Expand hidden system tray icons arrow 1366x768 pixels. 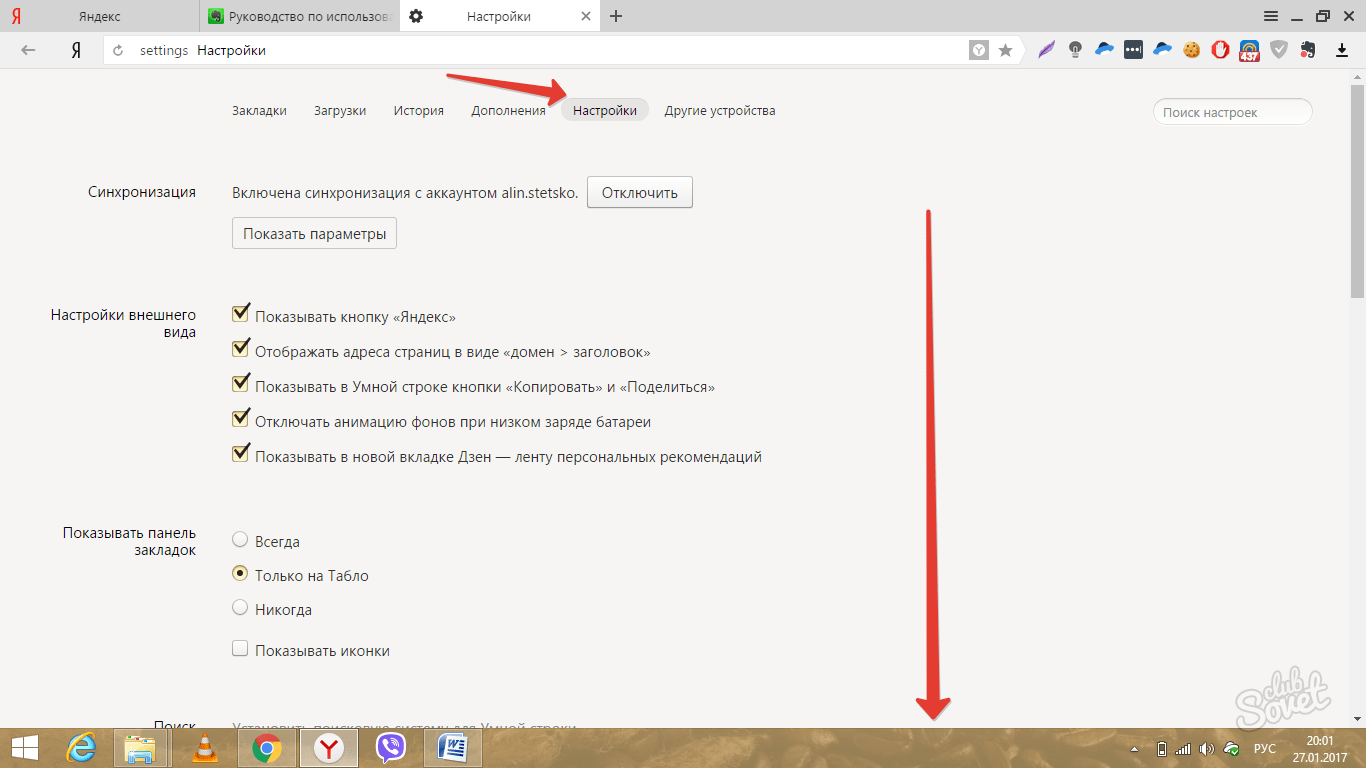click(1134, 749)
